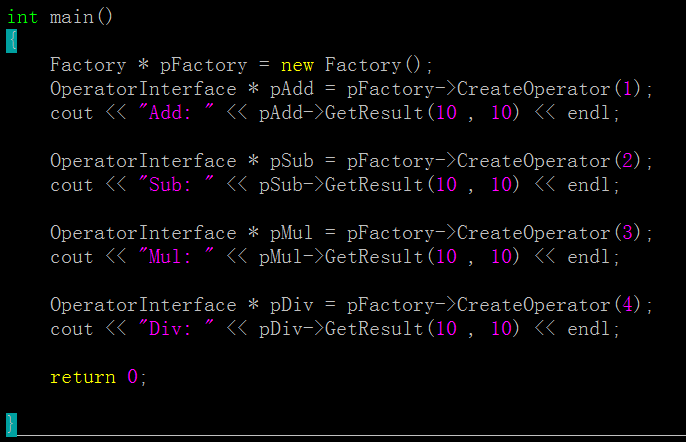Image resolution: width=686 pixels, height=442 pixels.
Task: Click the 'pMul' variable in its declaration
Action: 291,233
